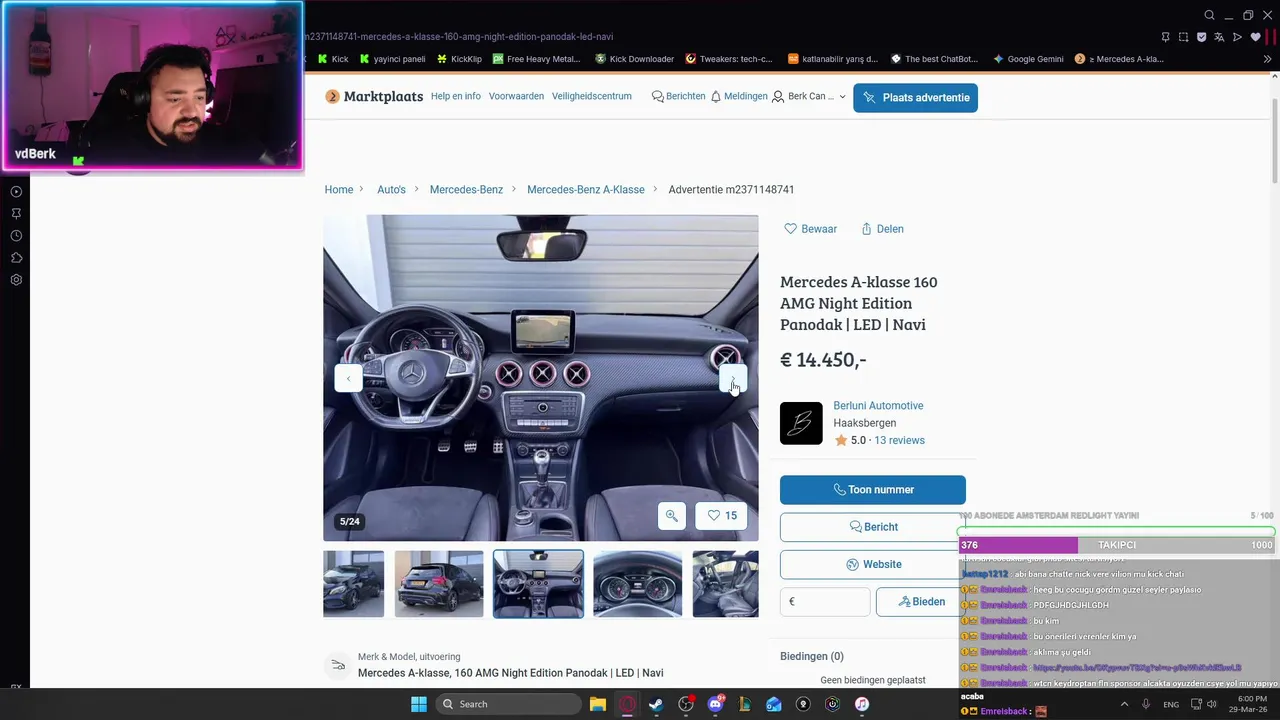Take a snapshot with dashed-square icon
This screenshot has width=1280, height=720.
[x=1183, y=37]
